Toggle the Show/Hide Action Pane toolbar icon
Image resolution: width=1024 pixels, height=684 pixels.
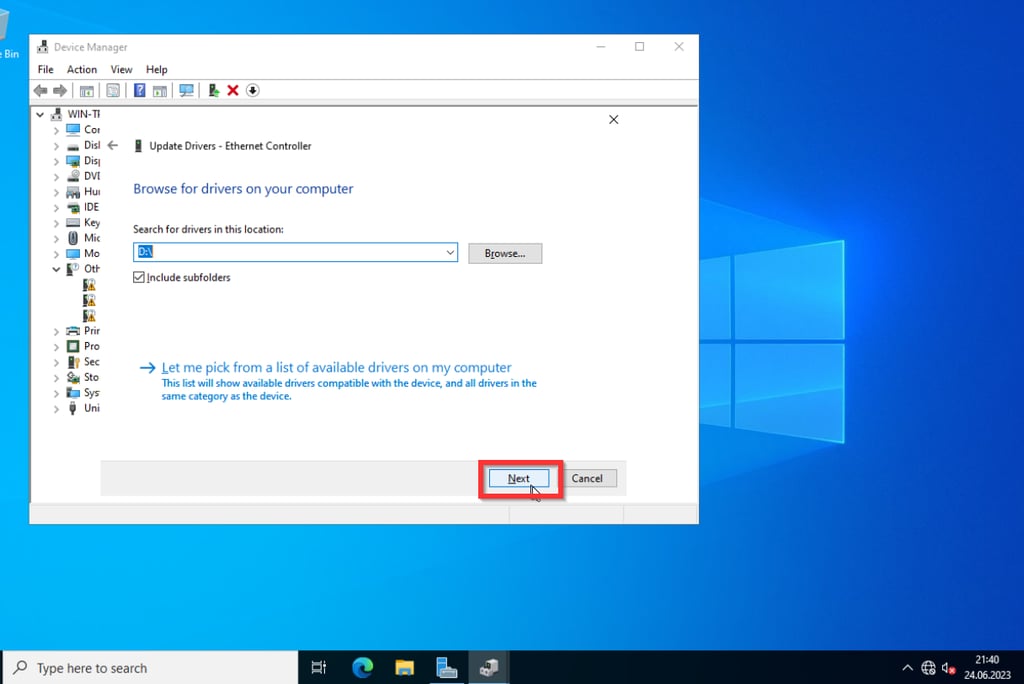click(159, 90)
